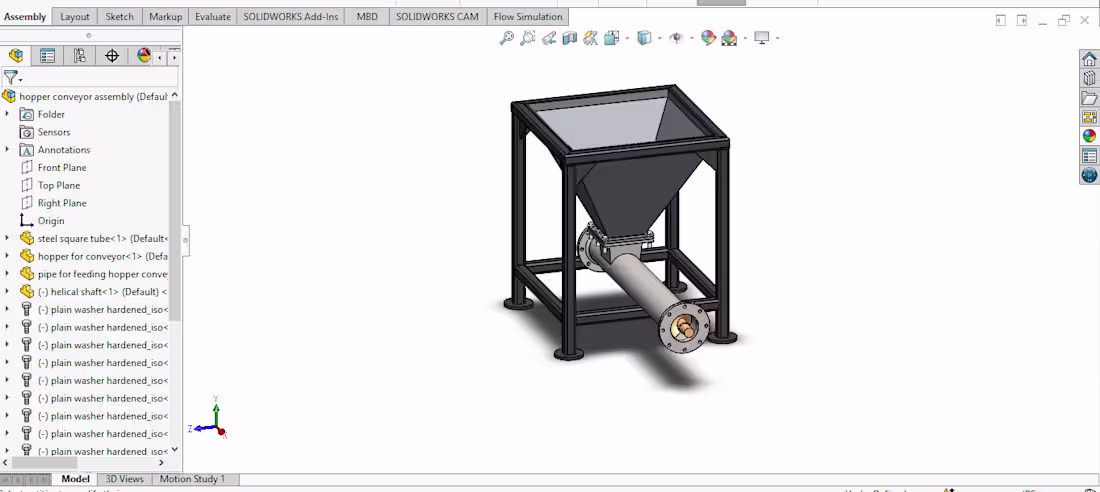Open the SOLIDWORKS Add-Ins tab
The height and width of the screenshot is (492, 1100).
[x=291, y=17]
